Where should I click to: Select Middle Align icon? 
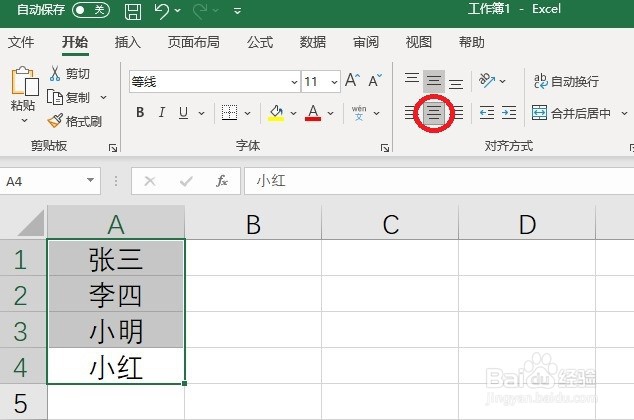434,81
